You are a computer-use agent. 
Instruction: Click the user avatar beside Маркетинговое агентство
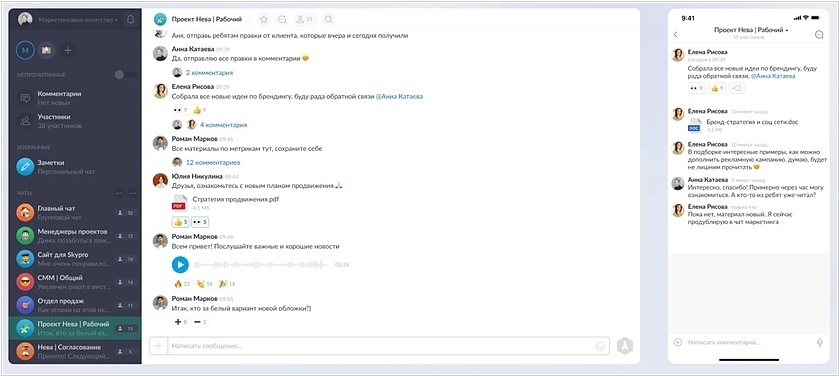tap(25, 19)
